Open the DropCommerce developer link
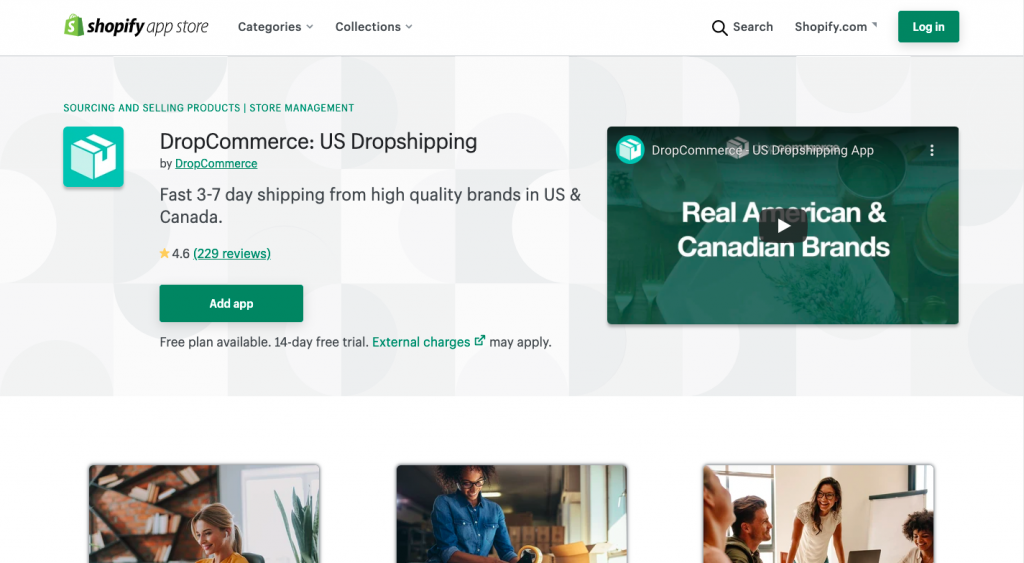Screen dimensions: 1024x563 (216, 163)
